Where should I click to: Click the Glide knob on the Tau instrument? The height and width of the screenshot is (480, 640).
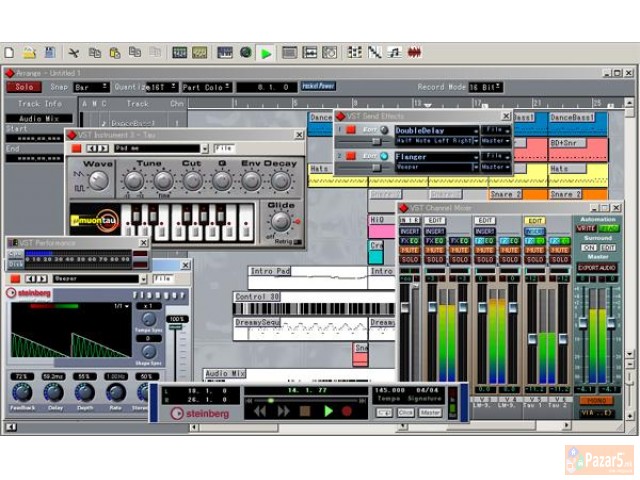[281, 220]
